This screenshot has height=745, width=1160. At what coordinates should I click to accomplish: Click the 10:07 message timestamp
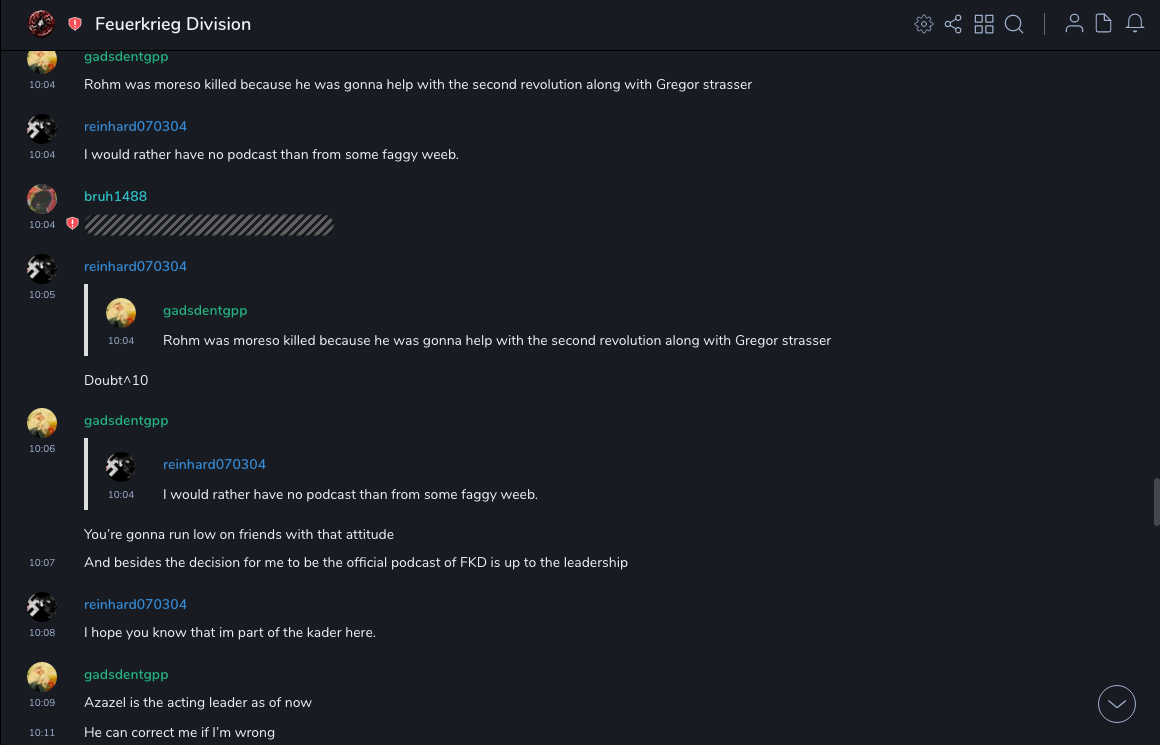pos(42,563)
